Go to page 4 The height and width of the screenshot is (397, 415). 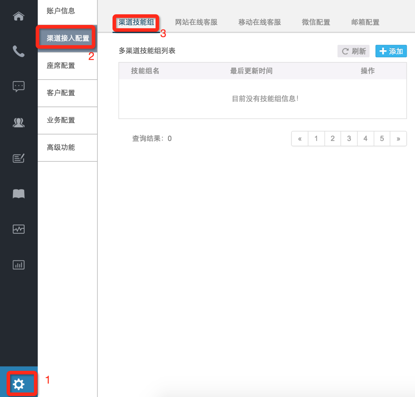pyautogui.click(x=365, y=139)
